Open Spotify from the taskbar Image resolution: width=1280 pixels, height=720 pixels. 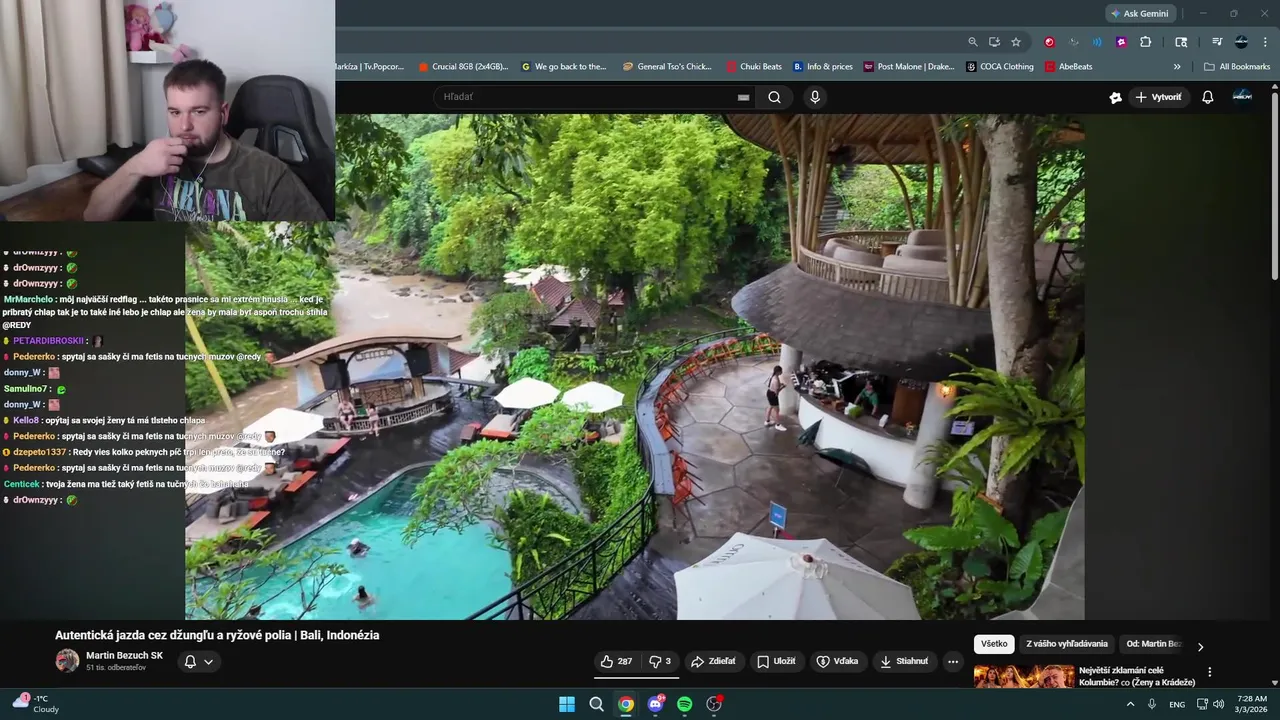tap(685, 704)
